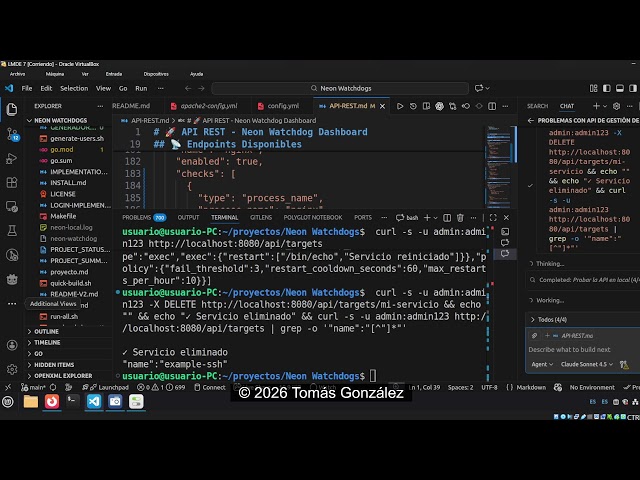Open editor More Actions ellipsis
Screen dimensions: 640x480
click(x=505, y=106)
